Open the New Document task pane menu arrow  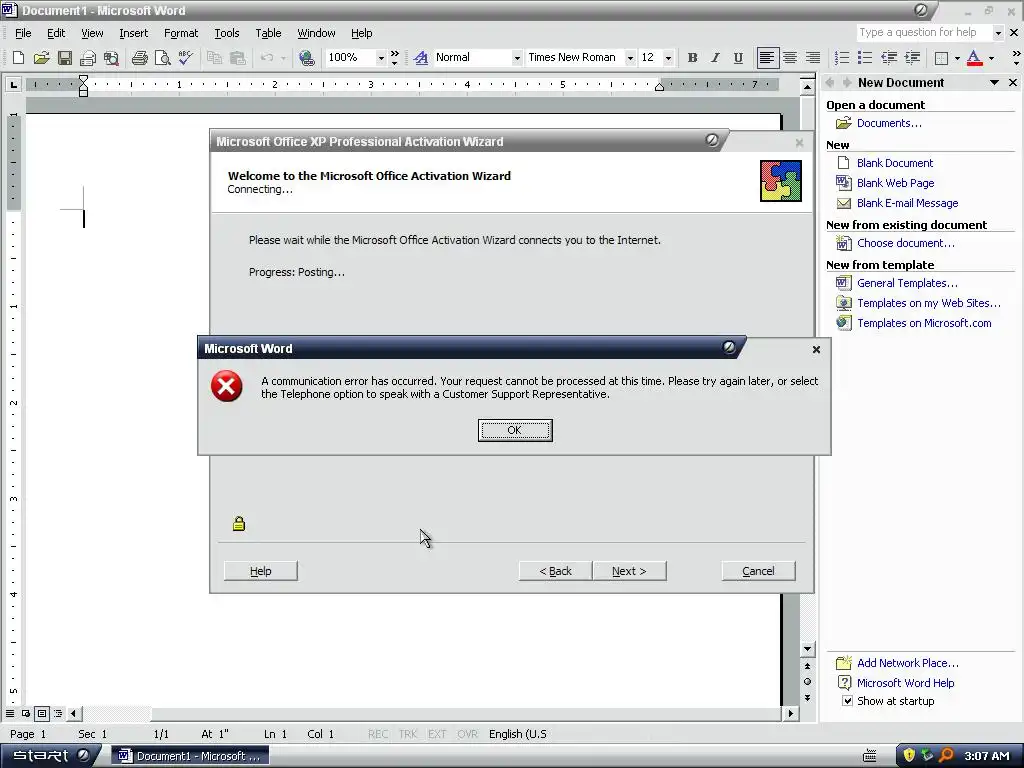(994, 82)
